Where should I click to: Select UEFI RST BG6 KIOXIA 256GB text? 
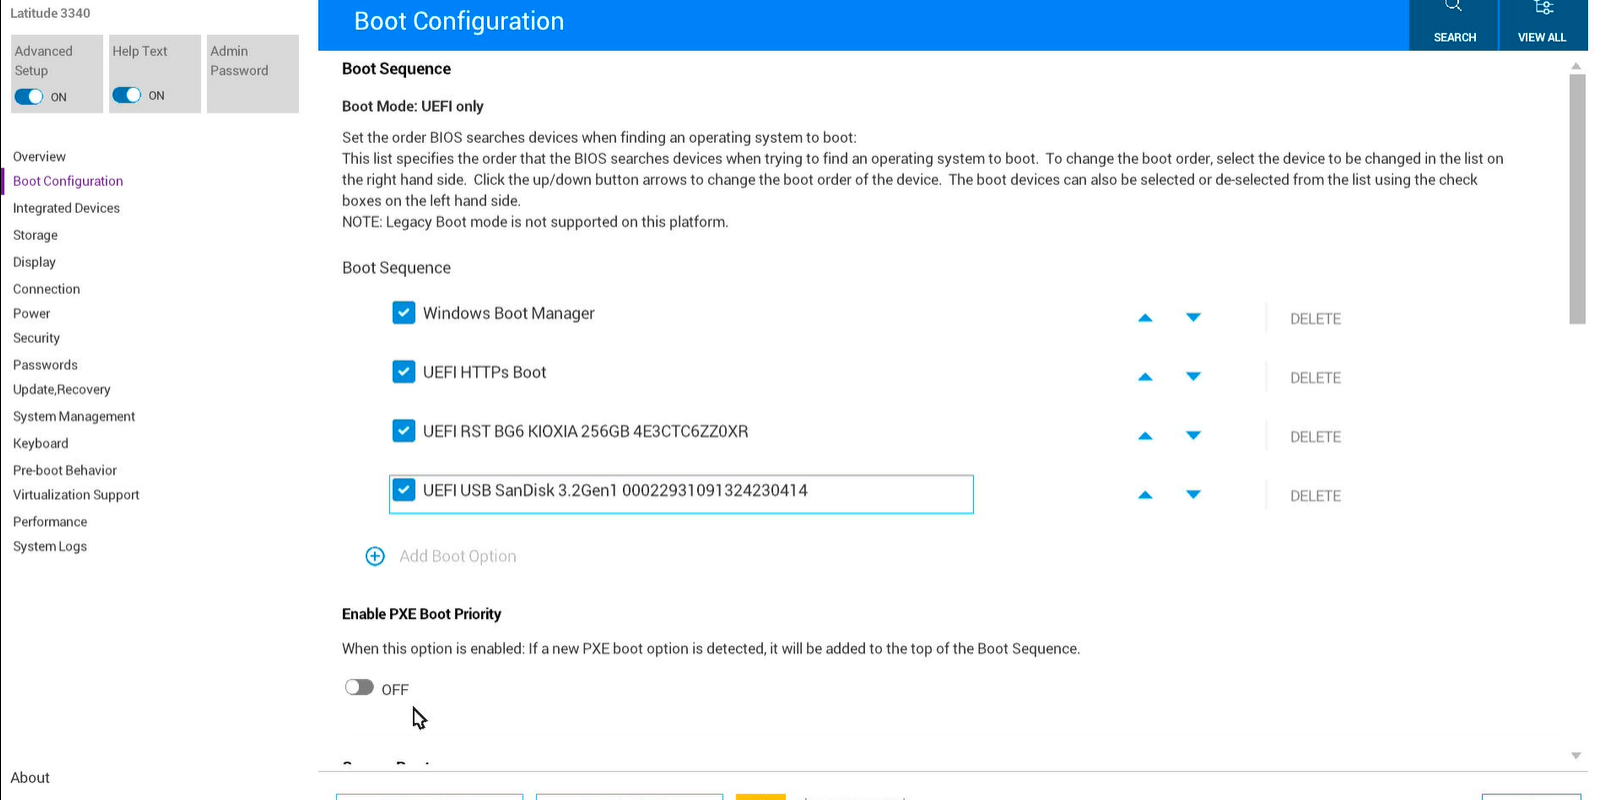click(x=585, y=431)
